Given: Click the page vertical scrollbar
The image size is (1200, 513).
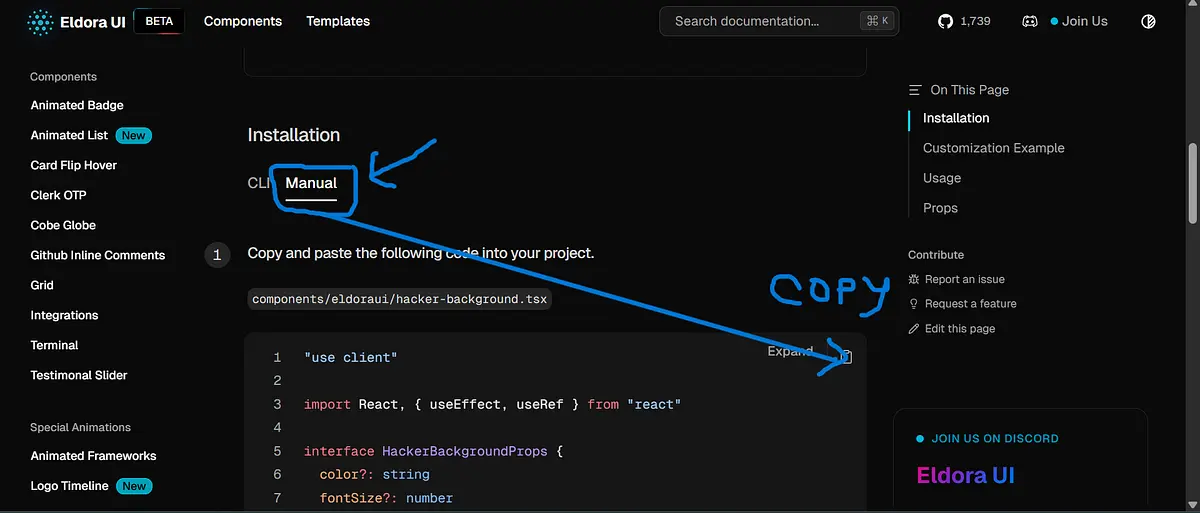Looking at the screenshot, I should point(1192,185).
